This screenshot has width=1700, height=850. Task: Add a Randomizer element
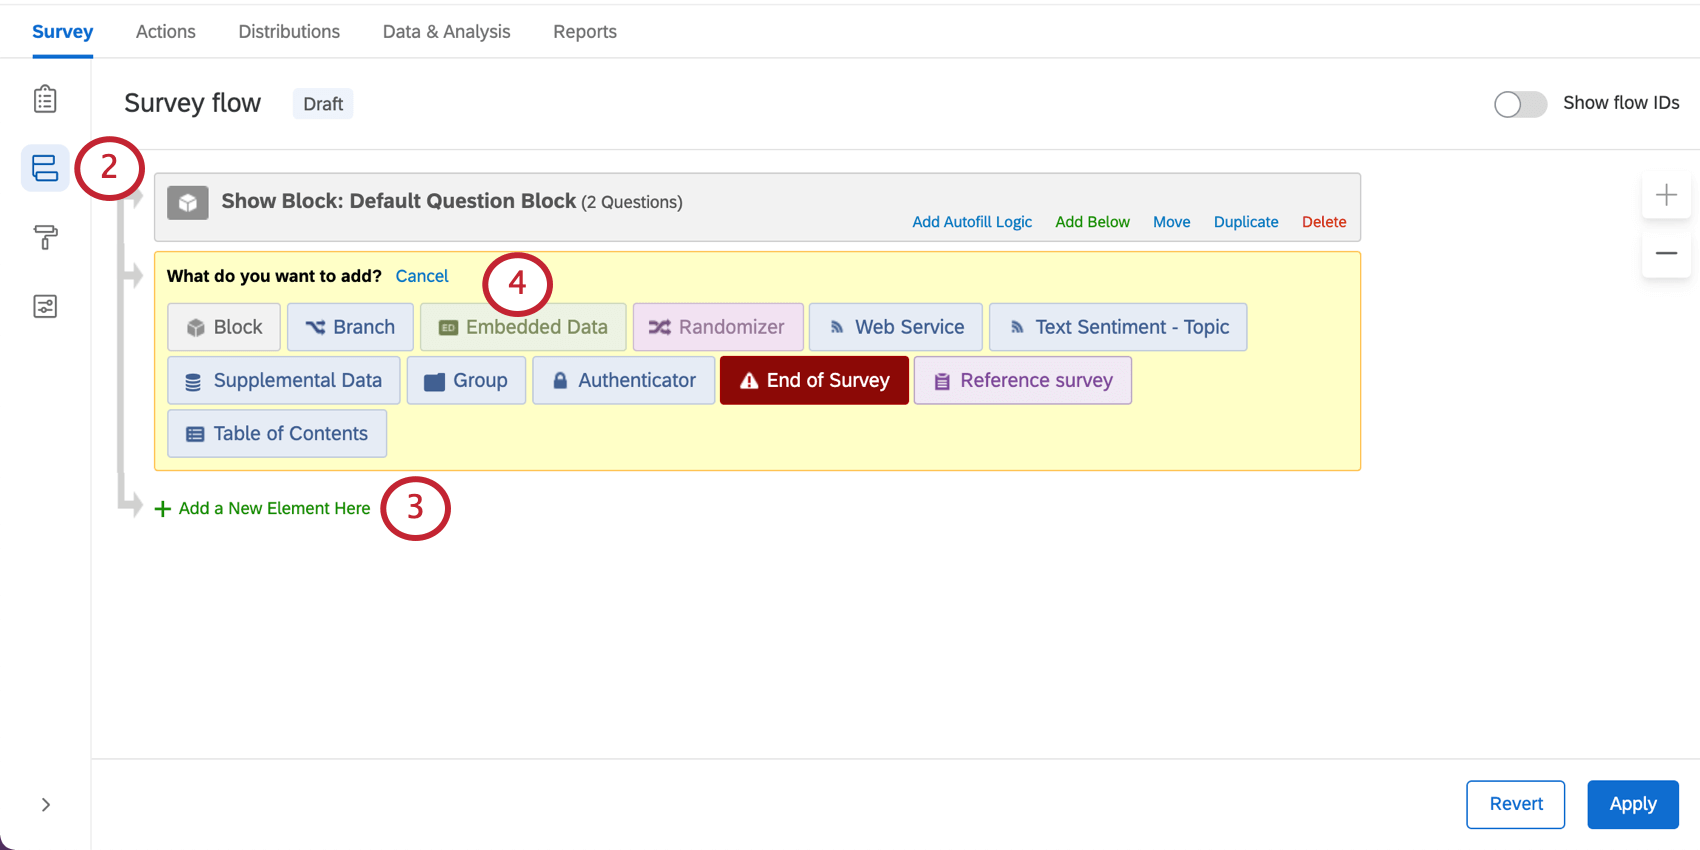click(x=718, y=327)
